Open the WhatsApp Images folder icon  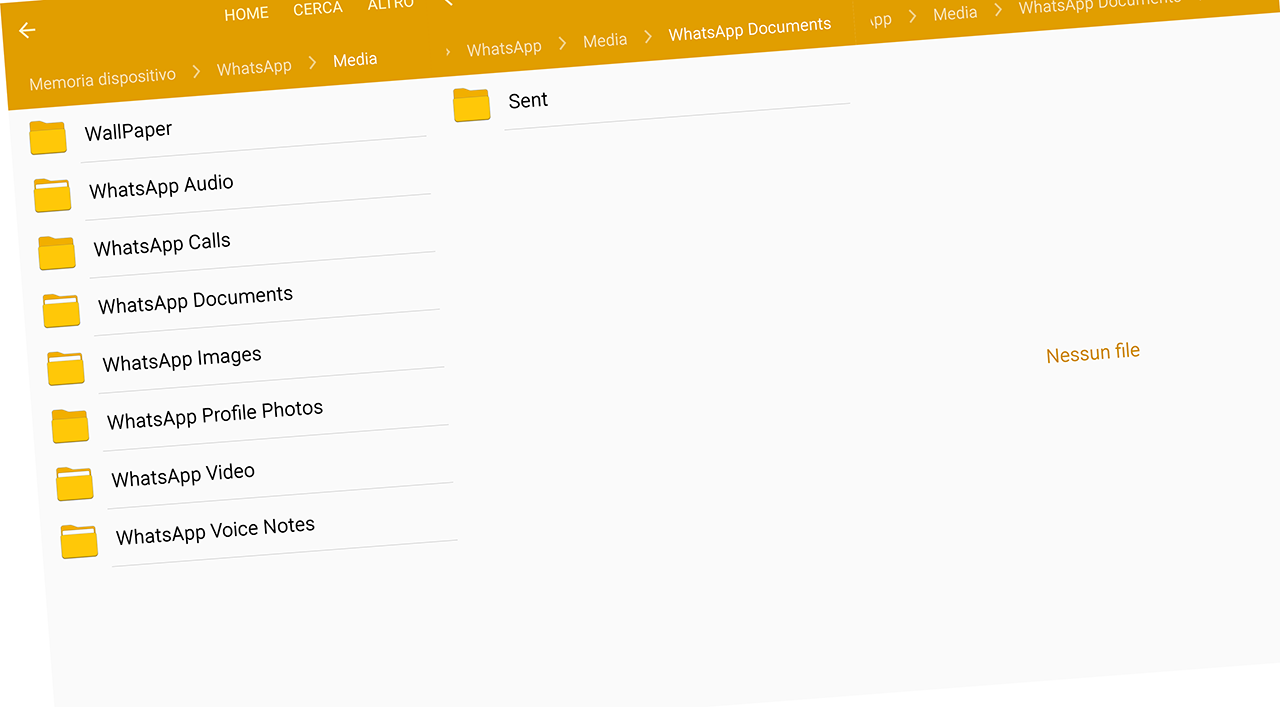pos(66,368)
